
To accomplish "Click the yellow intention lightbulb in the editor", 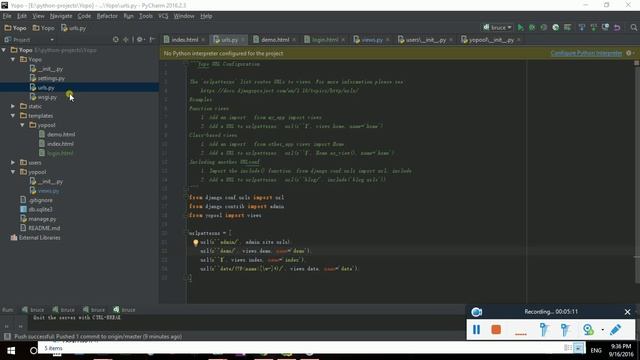I will 196,243.
